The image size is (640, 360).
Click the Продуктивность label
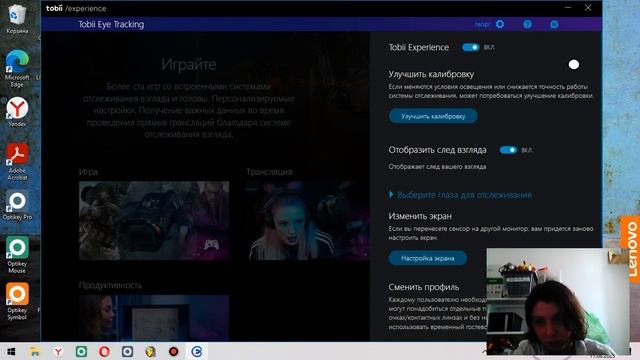click(x=110, y=285)
